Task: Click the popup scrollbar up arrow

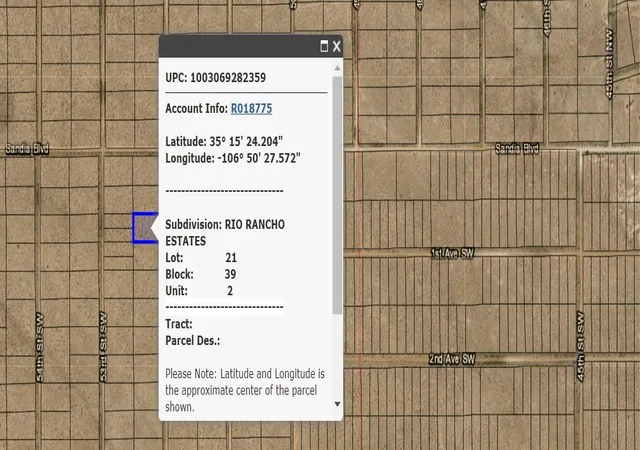Action: pos(337,68)
